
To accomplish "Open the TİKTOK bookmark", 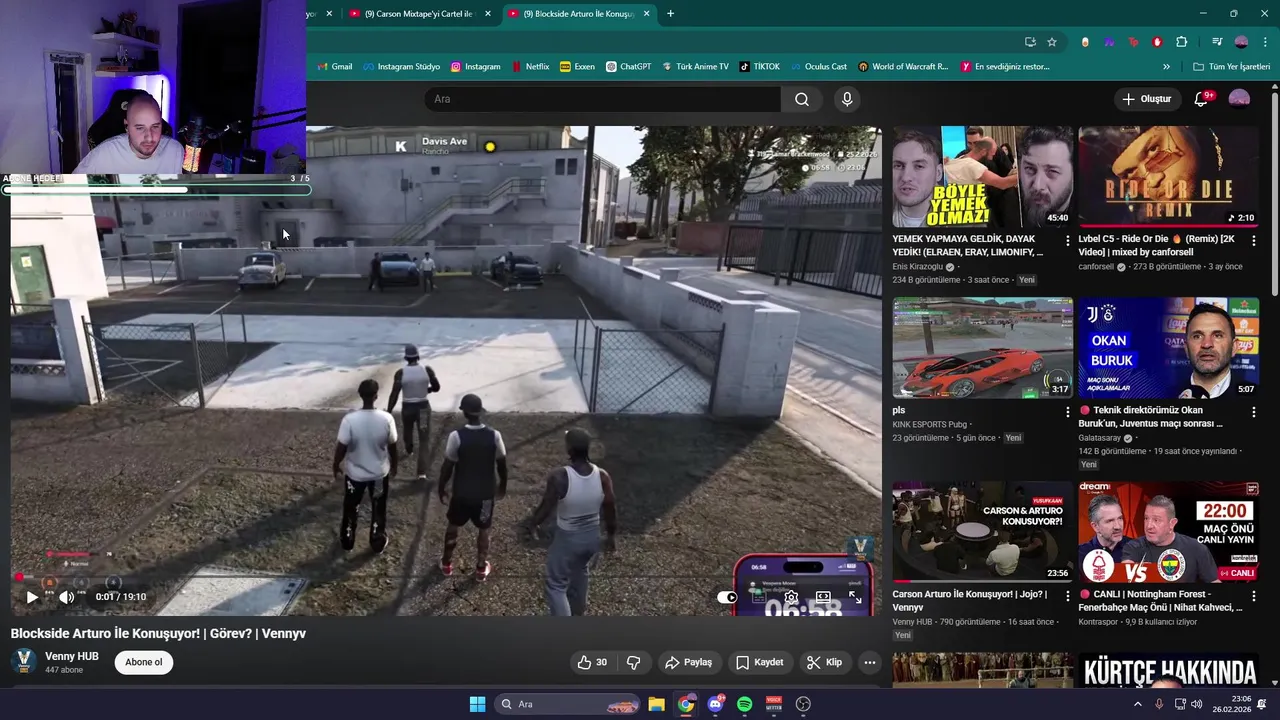I will (x=759, y=67).
